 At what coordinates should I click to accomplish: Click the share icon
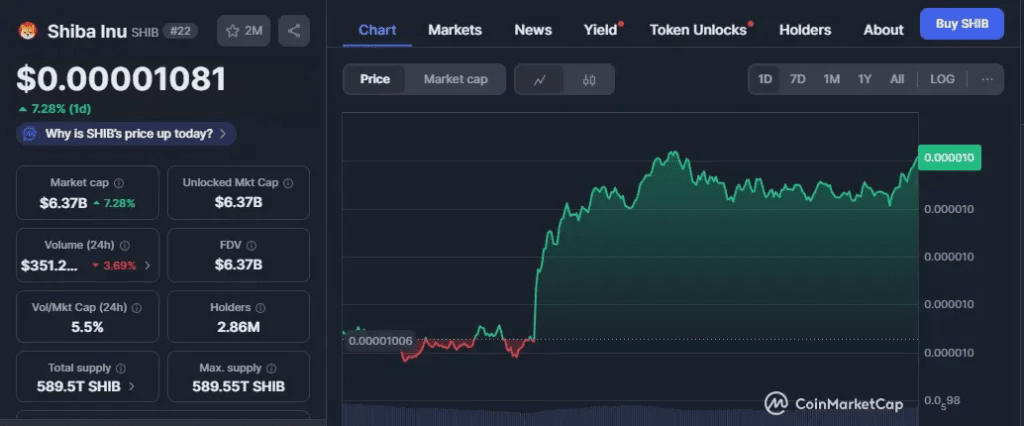point(294,31)
